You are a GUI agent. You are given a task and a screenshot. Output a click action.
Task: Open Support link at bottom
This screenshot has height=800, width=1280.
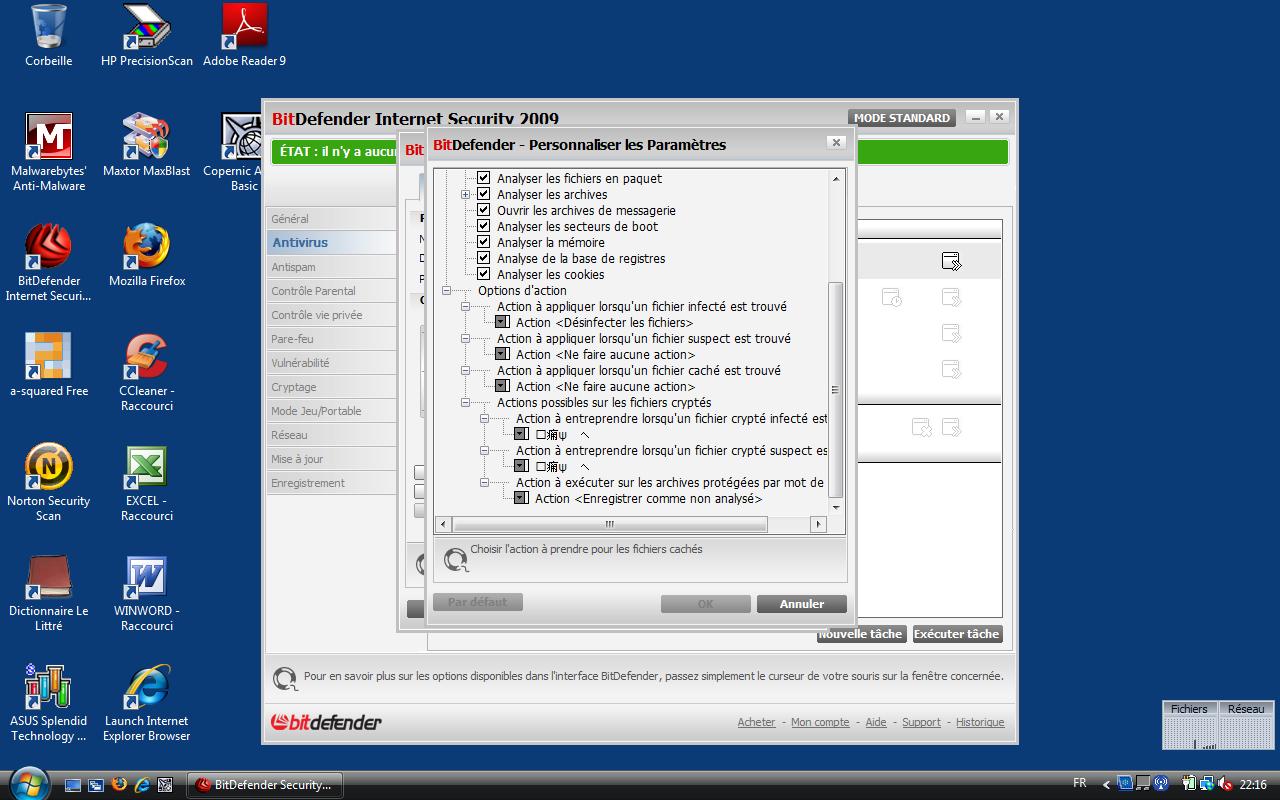pyautogui.click(x=921, y=722)
